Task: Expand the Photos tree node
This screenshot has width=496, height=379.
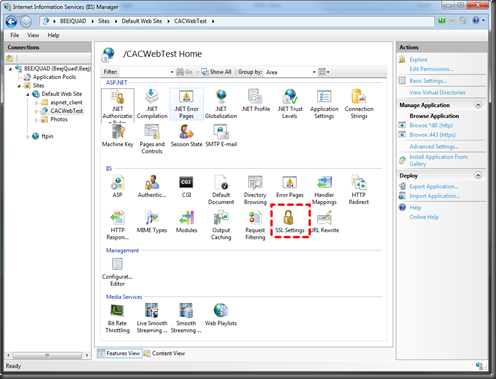Action: tap(36, 120)
